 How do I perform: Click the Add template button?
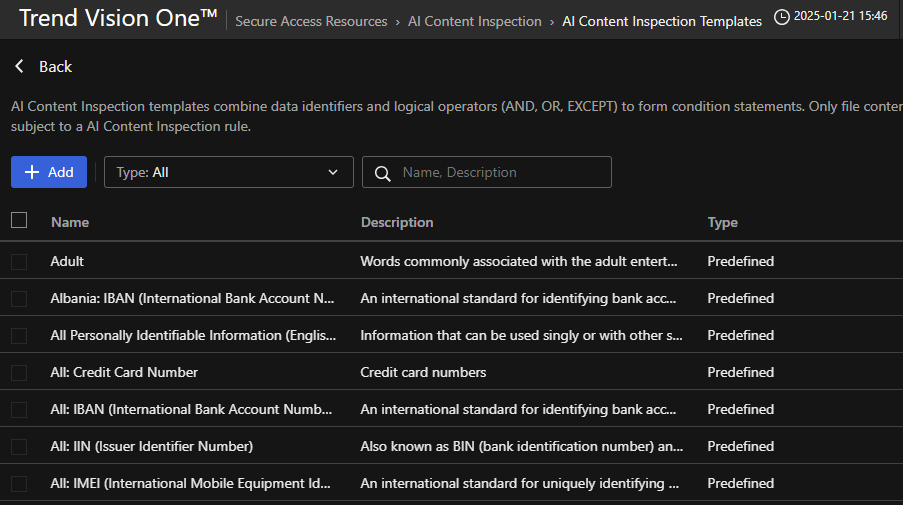49,172
